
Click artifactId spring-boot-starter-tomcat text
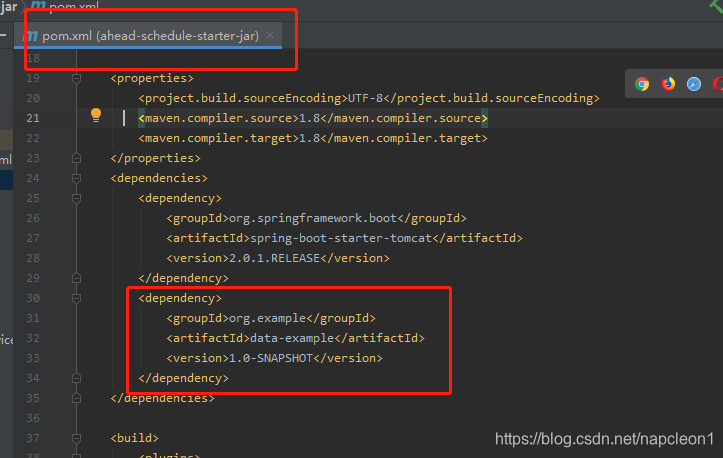pyautogui.click(x=344, y=238)
